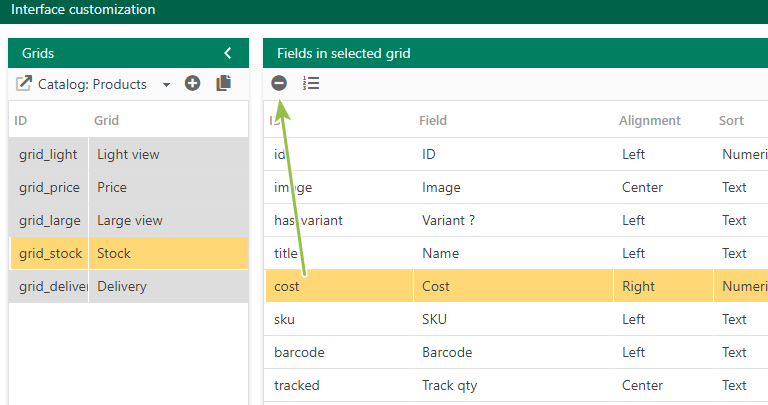The height and width of the screenshot is (405, 768).
Task: Click the remove field minus icon
Action: (x=279, y=83)
